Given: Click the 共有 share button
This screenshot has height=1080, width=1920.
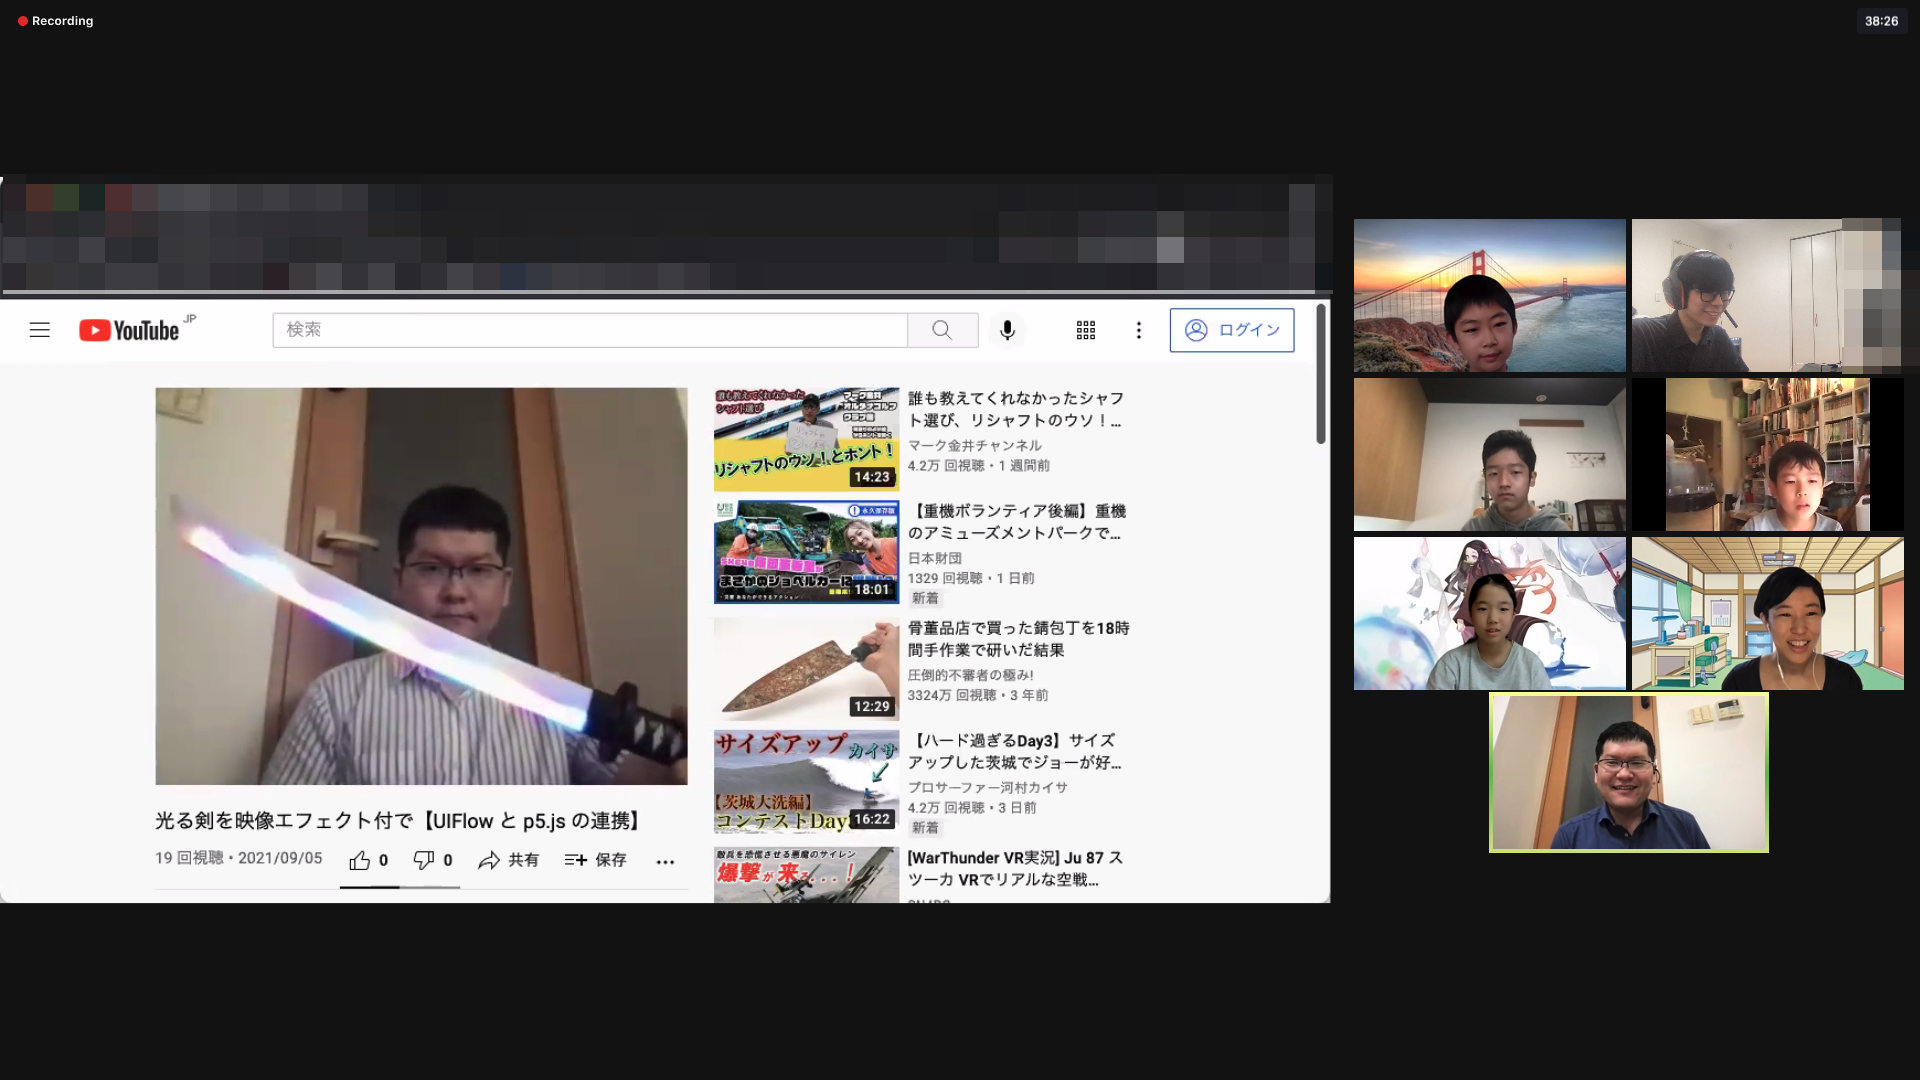Looking at the screenshot, I should (508, 860).
